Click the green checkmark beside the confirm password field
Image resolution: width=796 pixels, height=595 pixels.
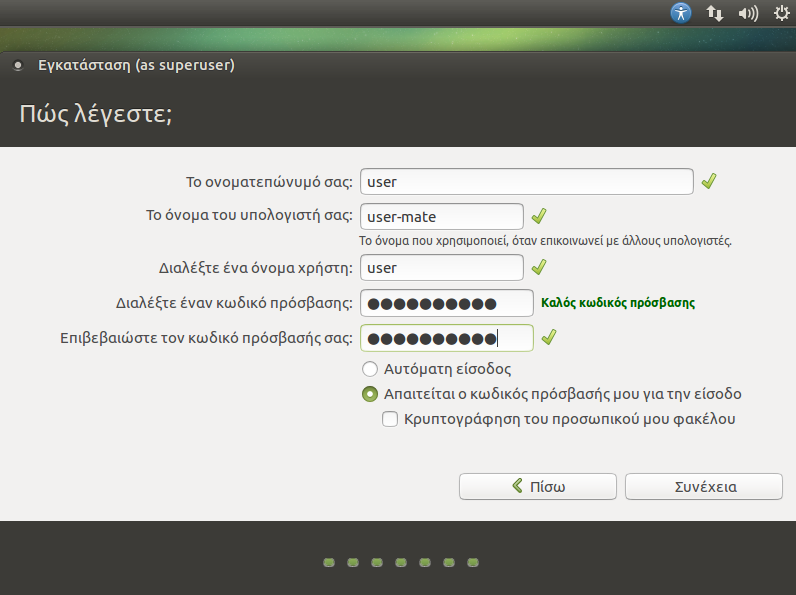pos(548,338)
